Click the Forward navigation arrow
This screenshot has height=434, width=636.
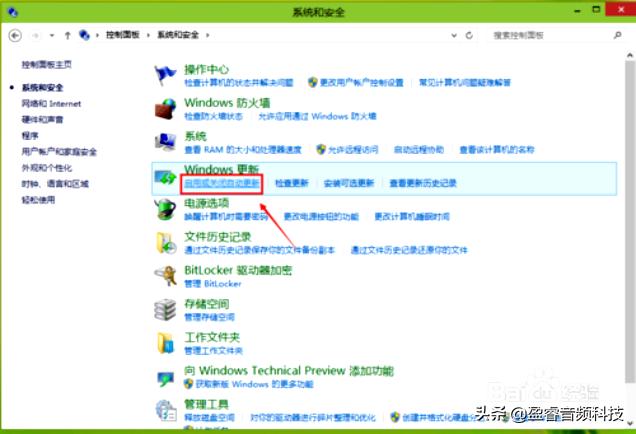pos(36,36)
